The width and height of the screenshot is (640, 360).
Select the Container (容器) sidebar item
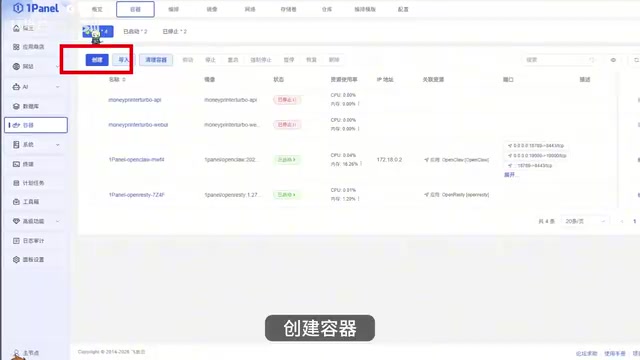point(36,125)
